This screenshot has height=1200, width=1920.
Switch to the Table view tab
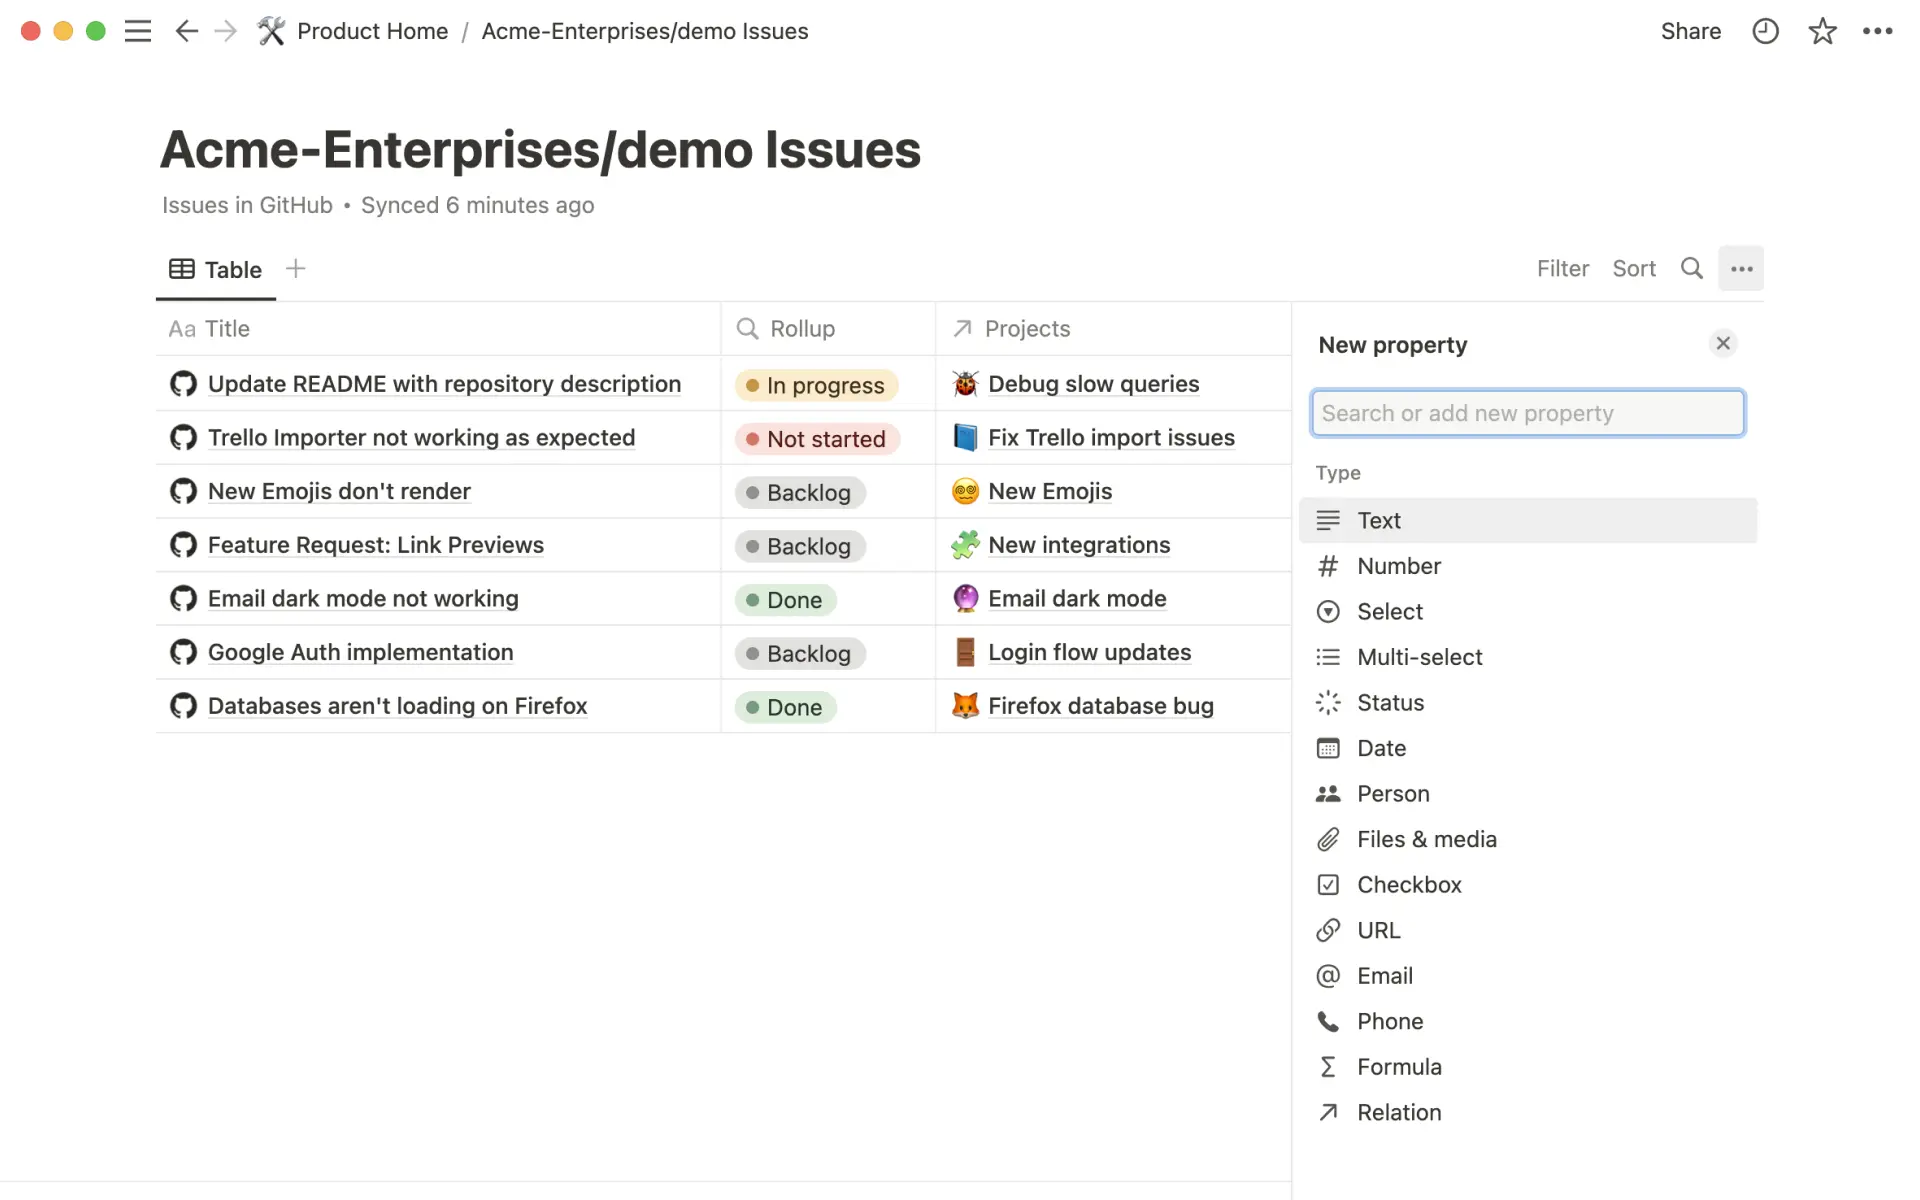(216, 269)
